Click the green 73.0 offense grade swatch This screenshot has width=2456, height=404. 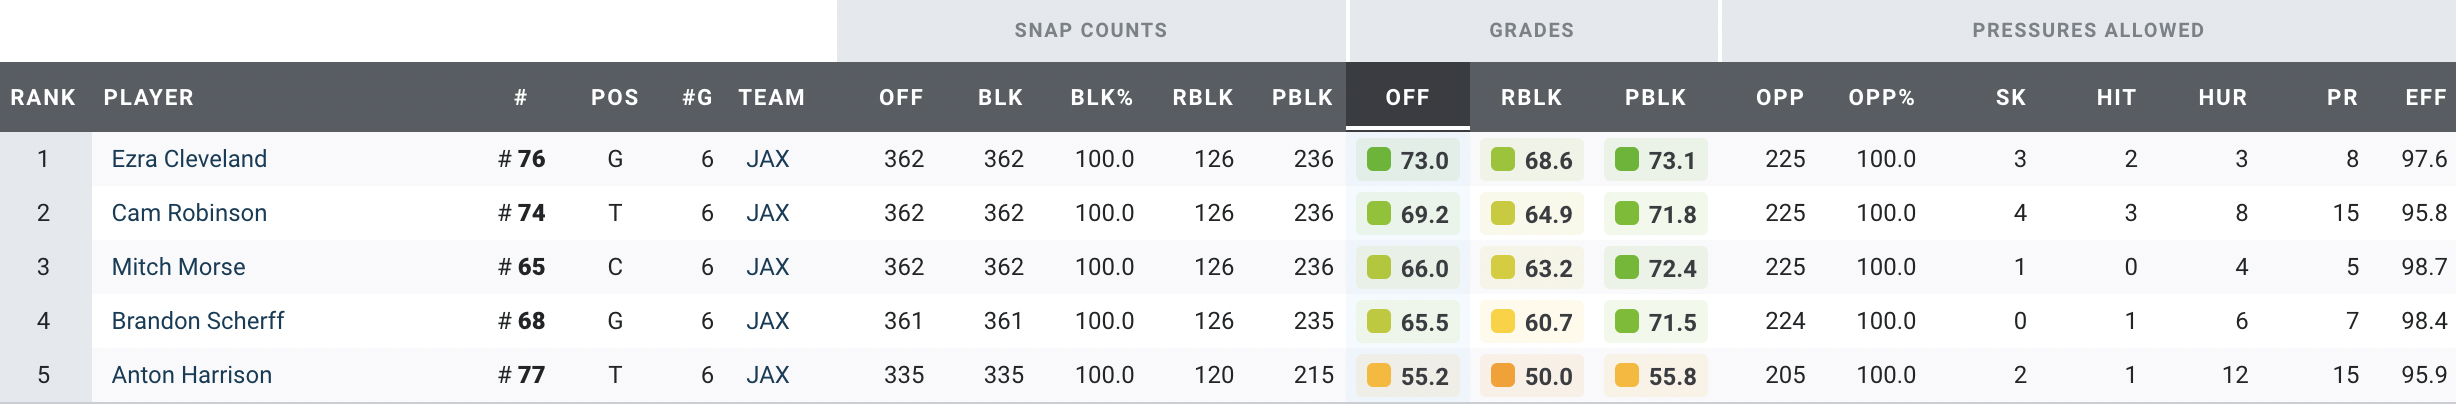pyautogui.click(x=1379, y=160)
